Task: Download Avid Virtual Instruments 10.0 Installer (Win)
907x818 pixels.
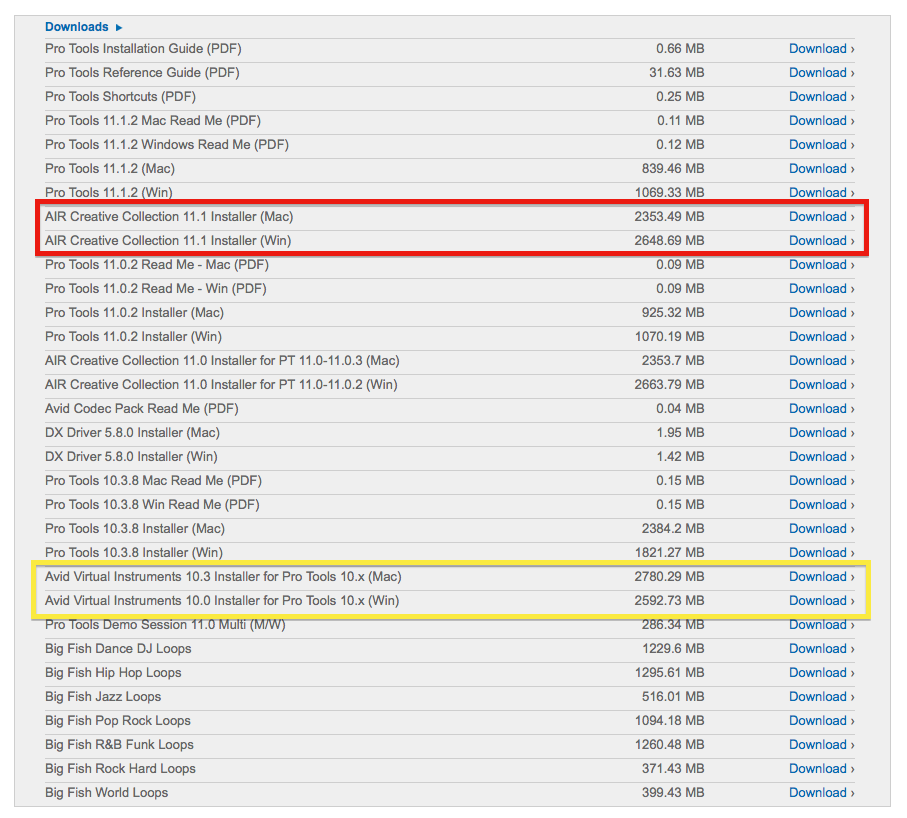Action: click(821, 601)
